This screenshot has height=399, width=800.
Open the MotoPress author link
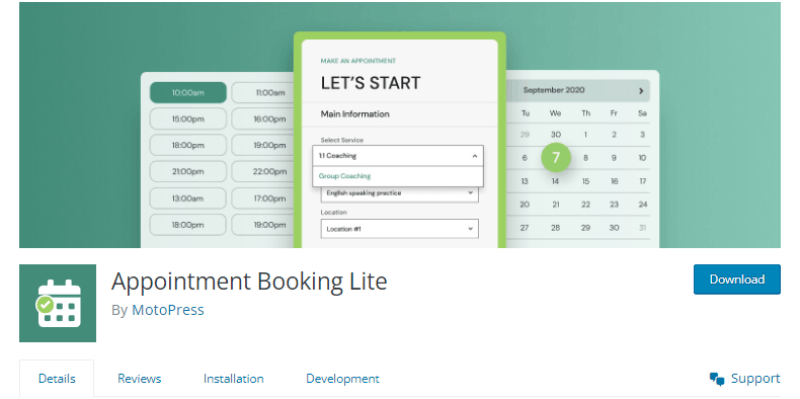[168, 310]
